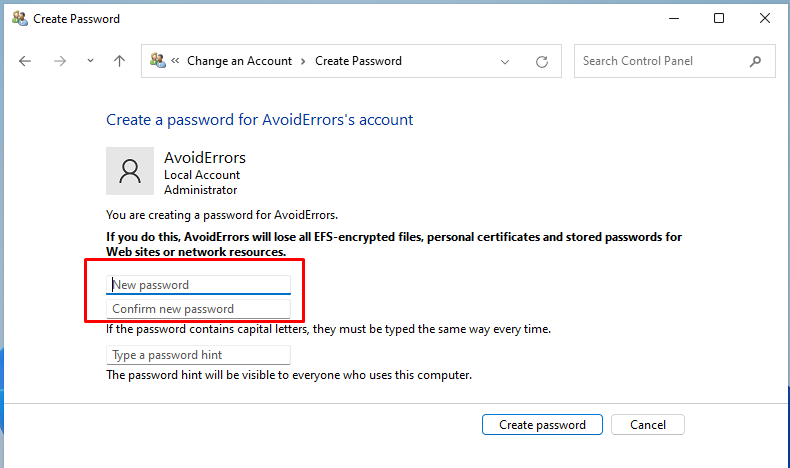Refresh the Control Panel page

(x=542, y=61)
